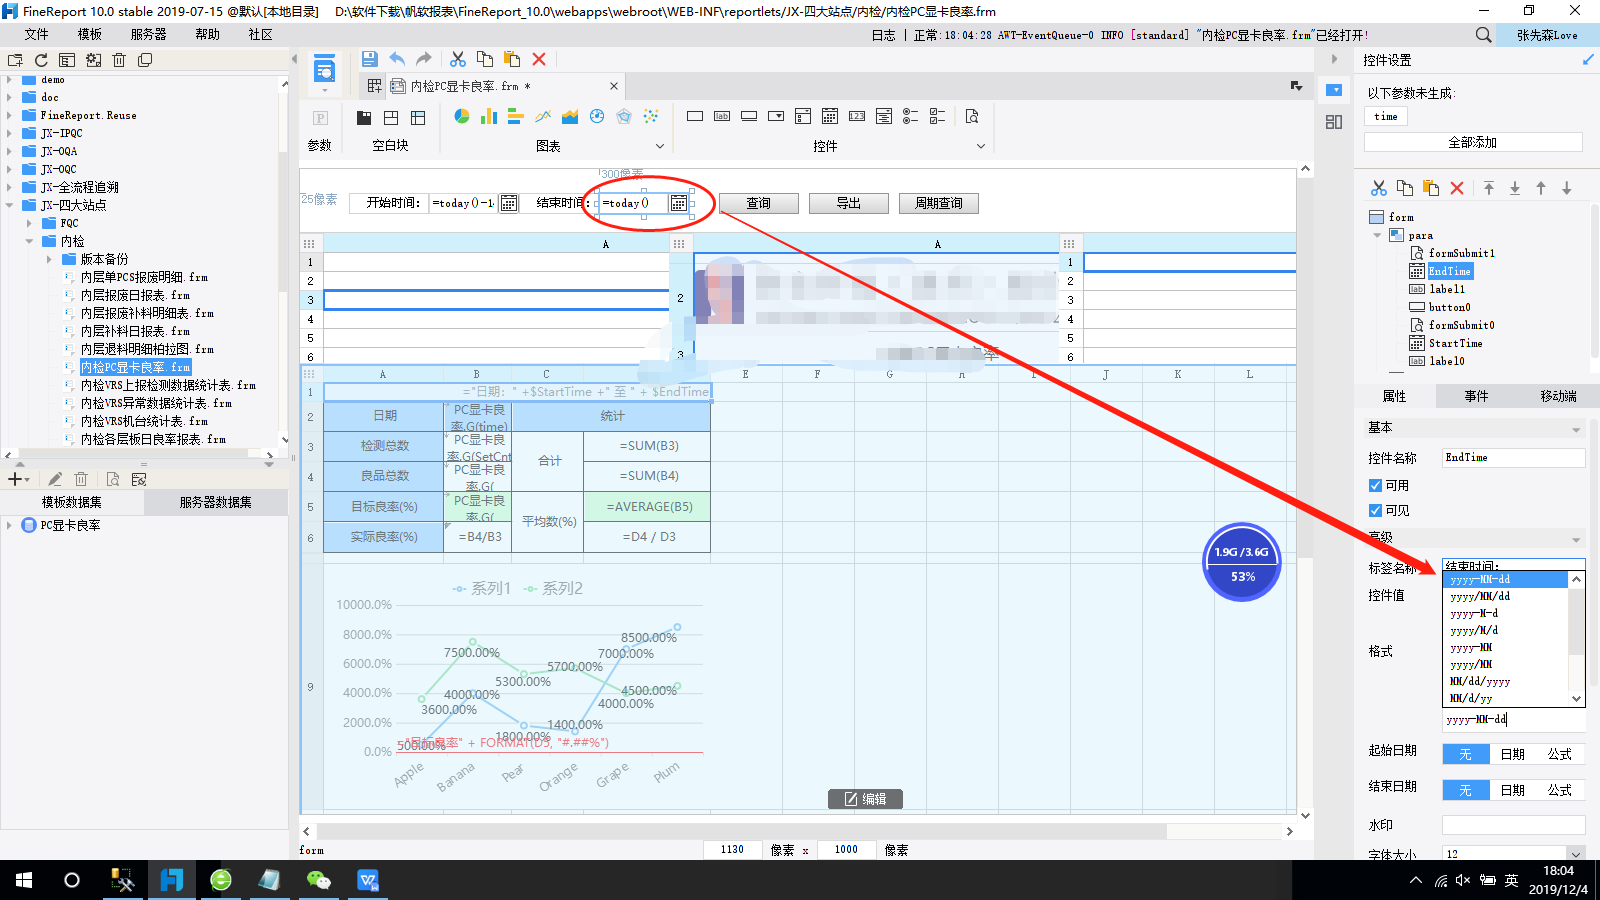Collapse the JX-四大站点 folder
The image size is (1600, 900).
click(x=9, y=205)
